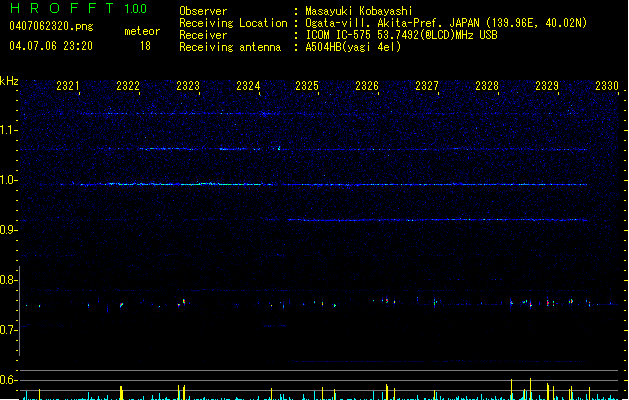Select the 2325 time marker

pos(307,87)
